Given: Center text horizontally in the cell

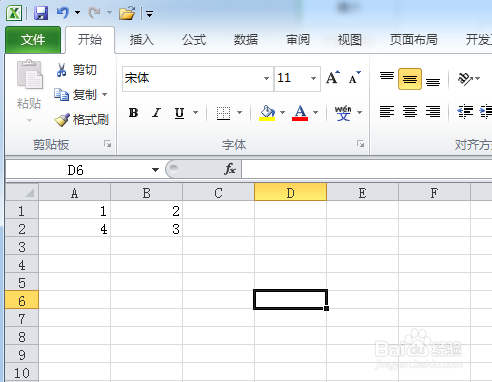Looking at the screenshot, I should point(410,112).
